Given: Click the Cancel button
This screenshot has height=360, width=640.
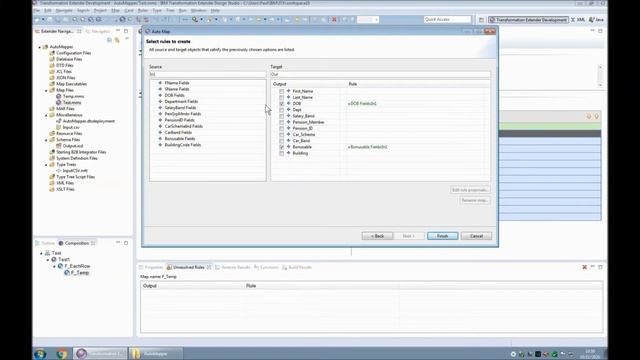Looking at the screenshot, I should point(476,236).
